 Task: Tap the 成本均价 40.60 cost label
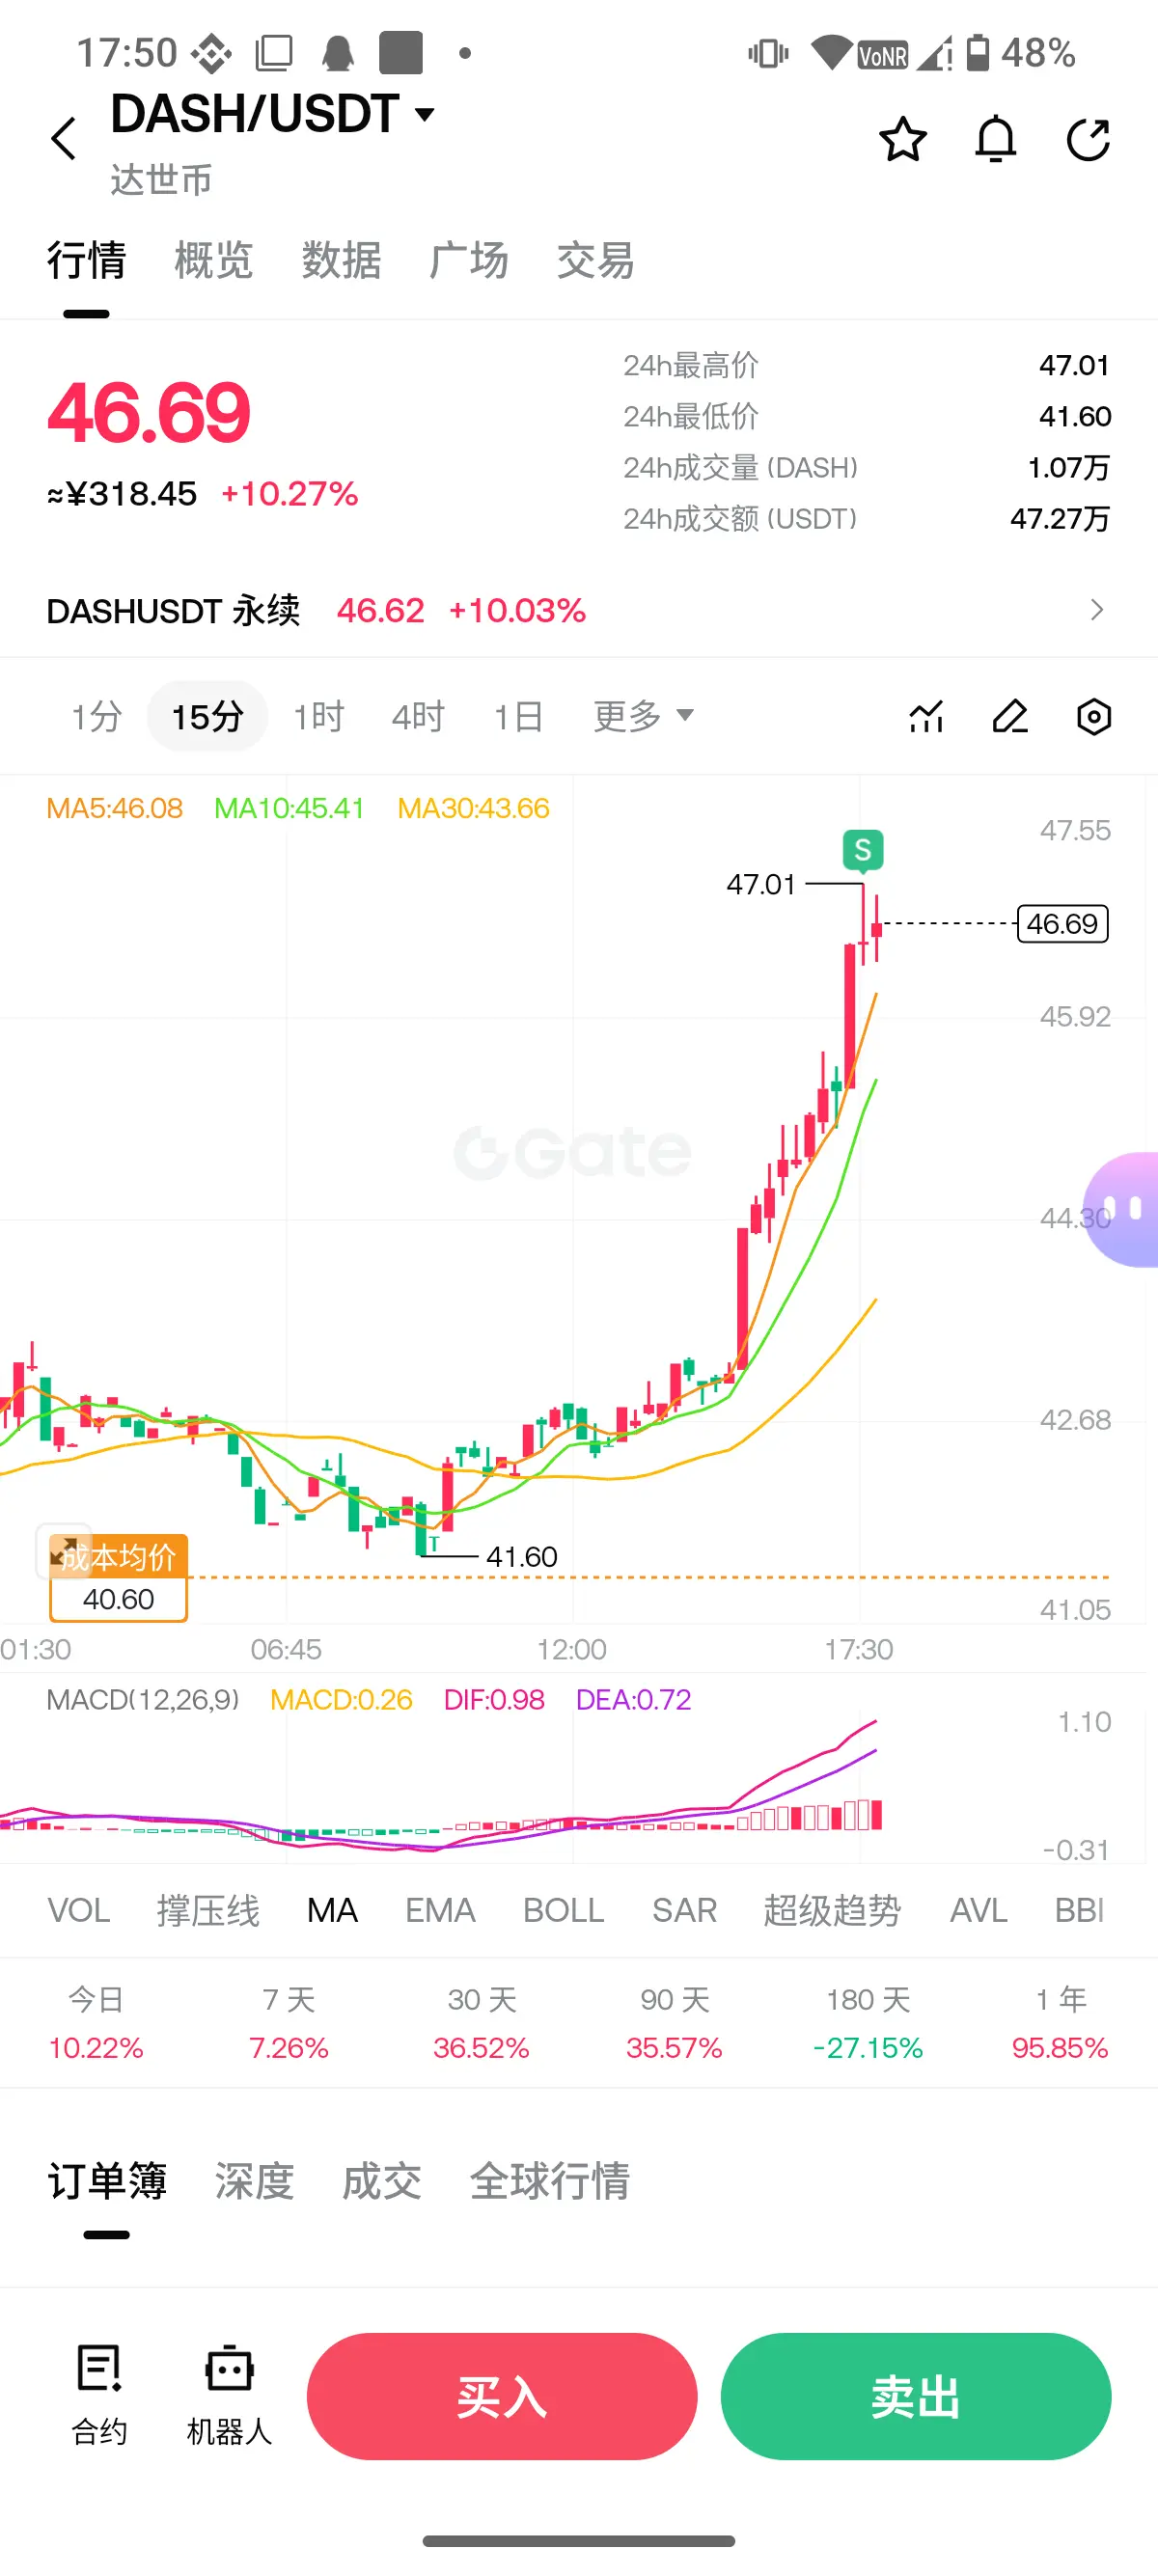point(118,1579)
